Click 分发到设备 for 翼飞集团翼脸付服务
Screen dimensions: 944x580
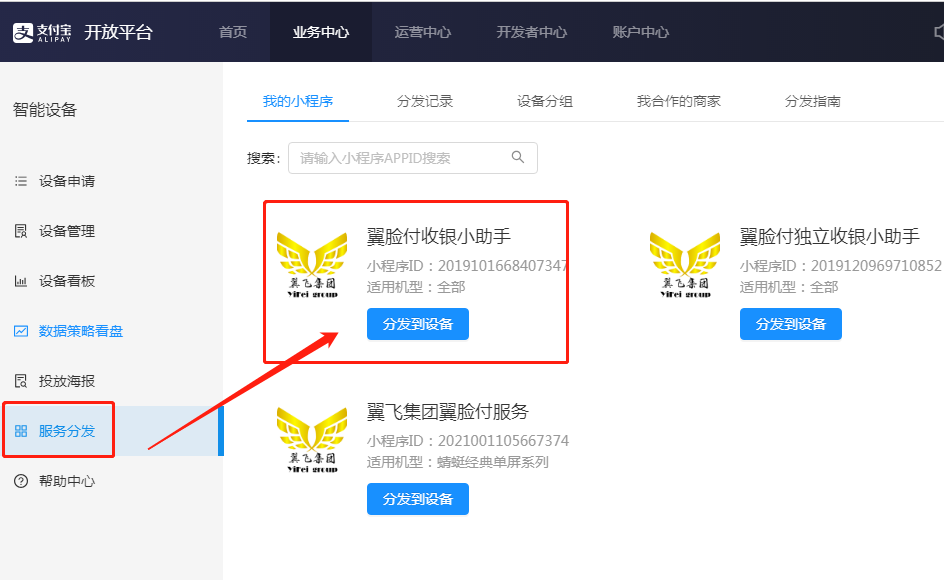click(418, 499)
